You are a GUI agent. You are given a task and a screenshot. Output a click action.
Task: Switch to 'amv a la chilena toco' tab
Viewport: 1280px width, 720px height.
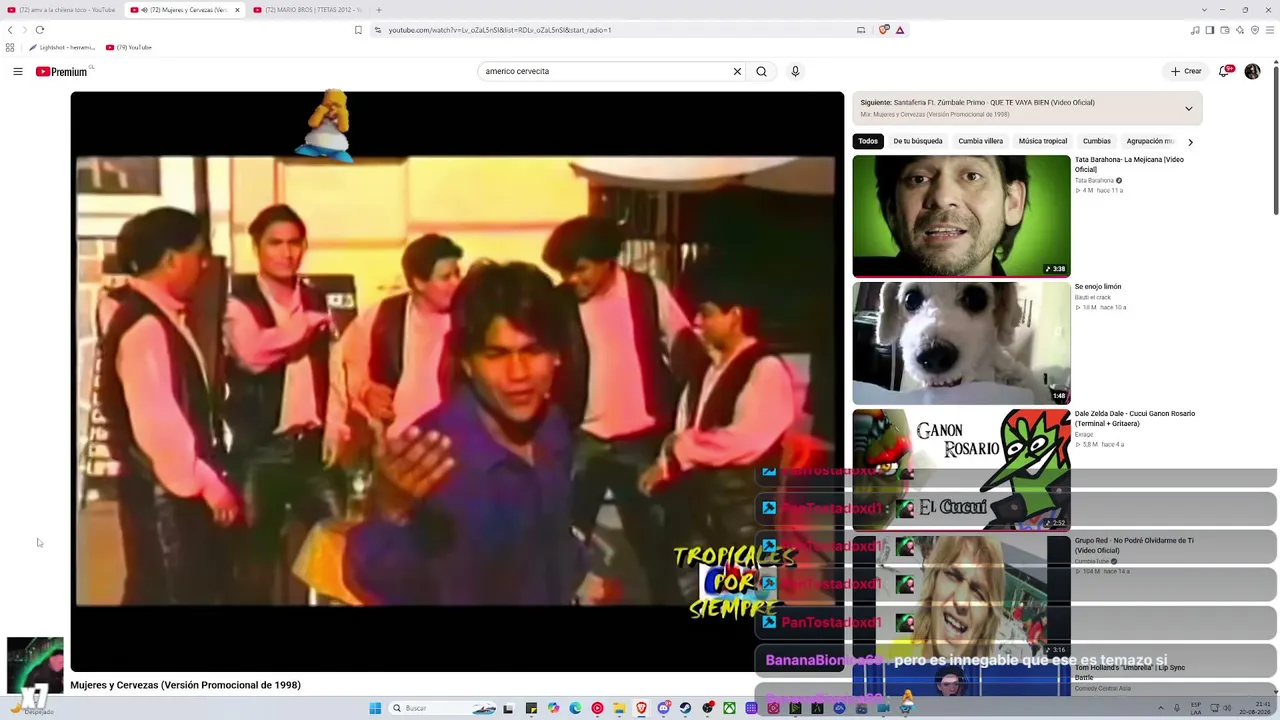[x=61, y=10]
